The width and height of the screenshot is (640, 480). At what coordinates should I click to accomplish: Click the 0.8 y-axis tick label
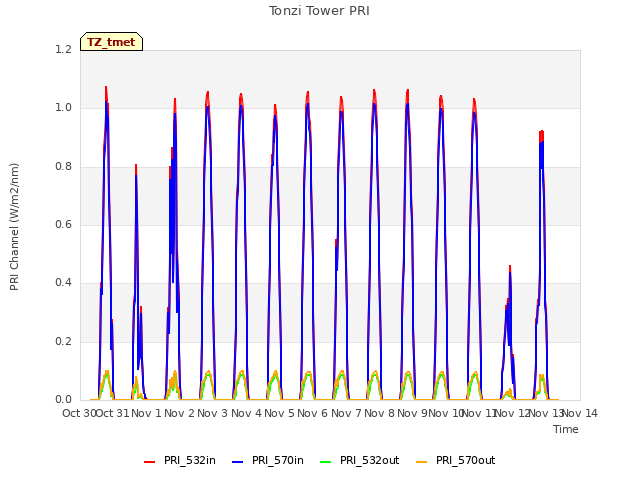tap(63, 167)
